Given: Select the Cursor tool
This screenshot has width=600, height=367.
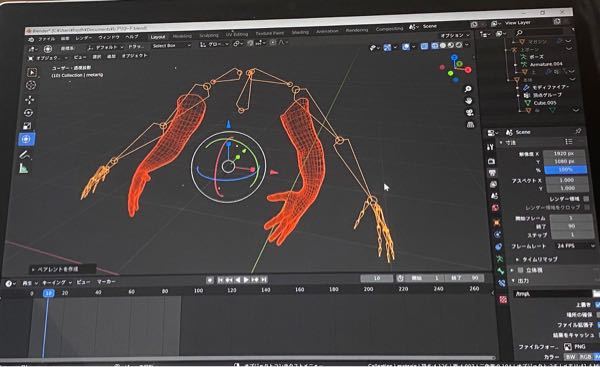Looking at the screenshot, I should tap(31, 85).
